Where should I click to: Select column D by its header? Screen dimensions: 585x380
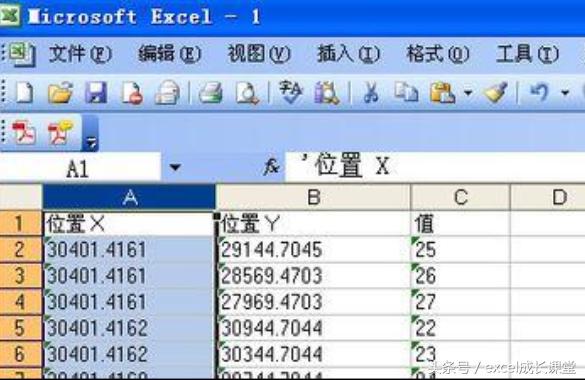tap(548, 197)
